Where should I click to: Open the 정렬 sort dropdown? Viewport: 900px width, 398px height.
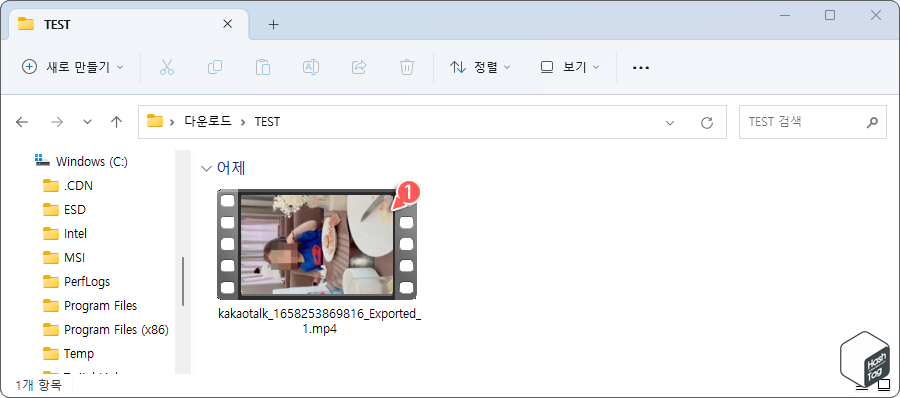(480, 67)
